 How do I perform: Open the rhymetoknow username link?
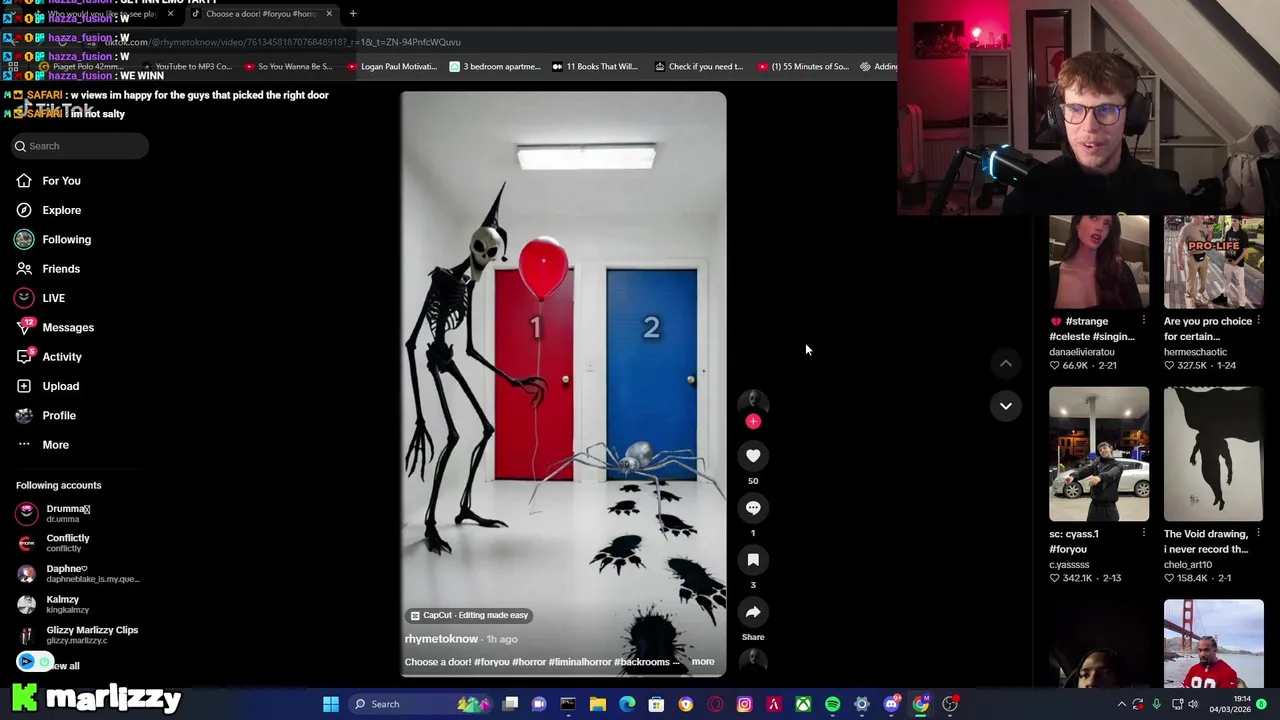[x=441, y=639]
